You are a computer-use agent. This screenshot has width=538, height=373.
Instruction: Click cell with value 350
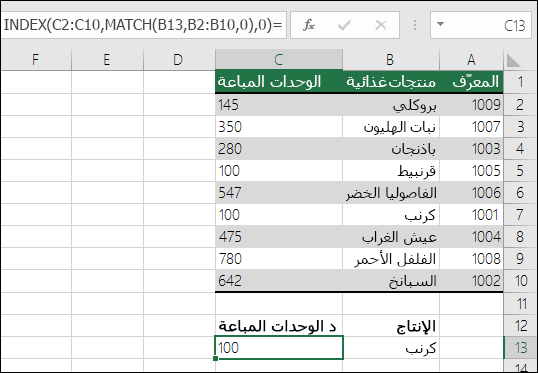pos(279,127)
